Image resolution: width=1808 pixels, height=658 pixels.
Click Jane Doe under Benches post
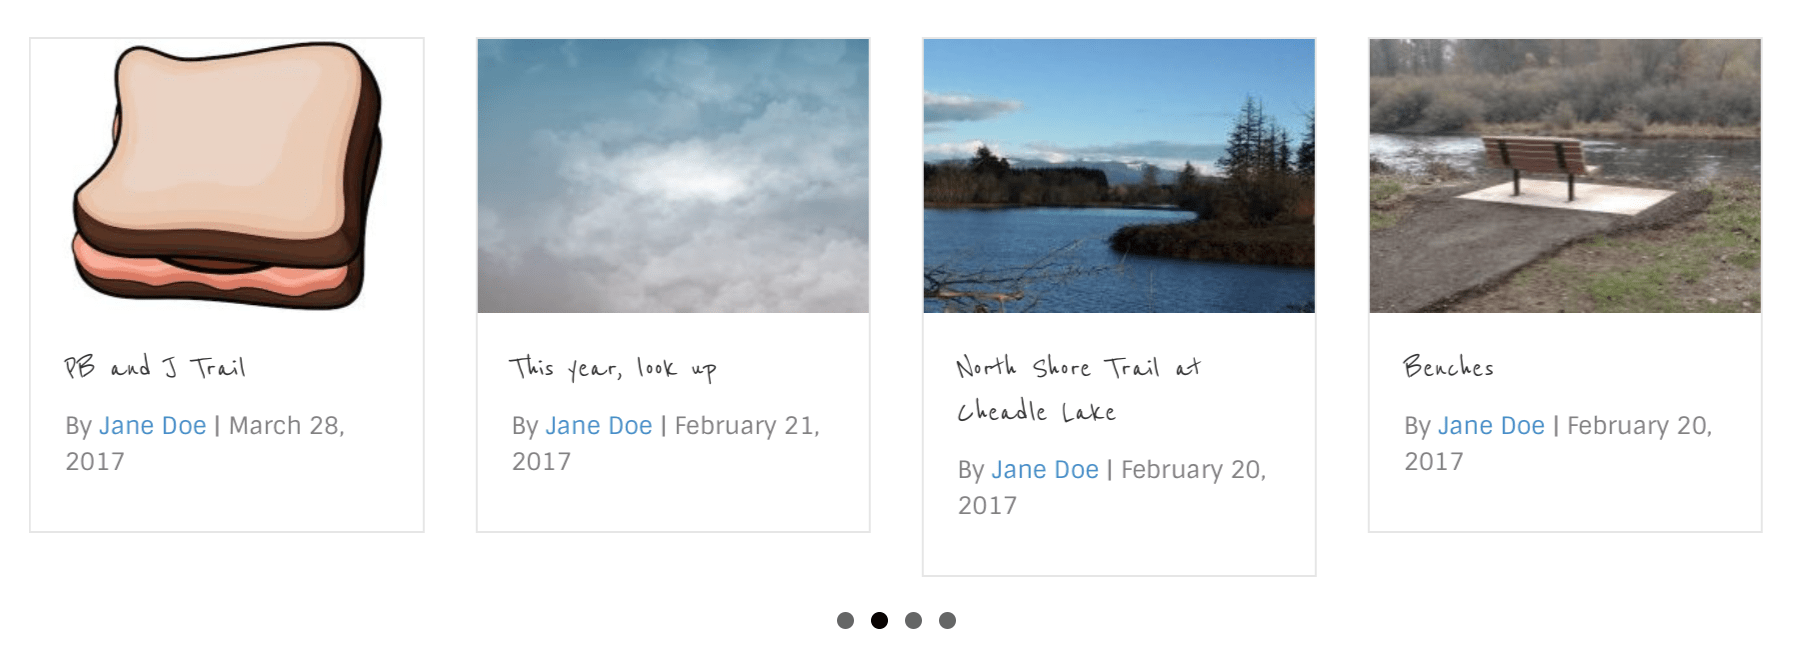click(x=1490, y=425)
